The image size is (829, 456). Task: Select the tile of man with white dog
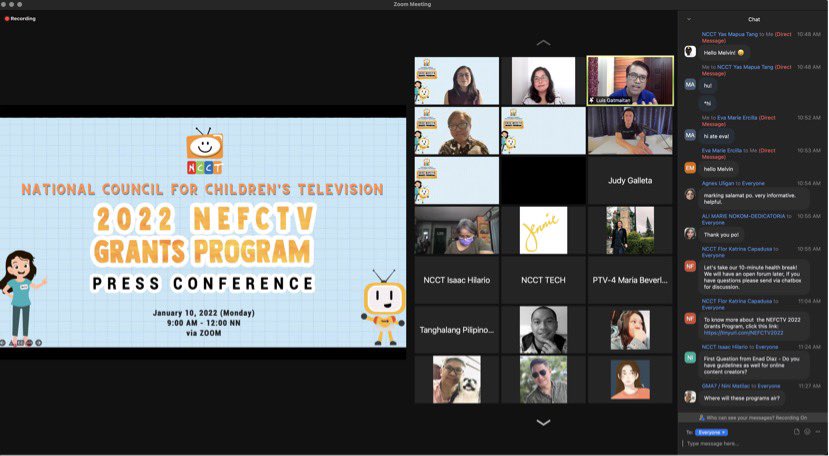point(456,379)
